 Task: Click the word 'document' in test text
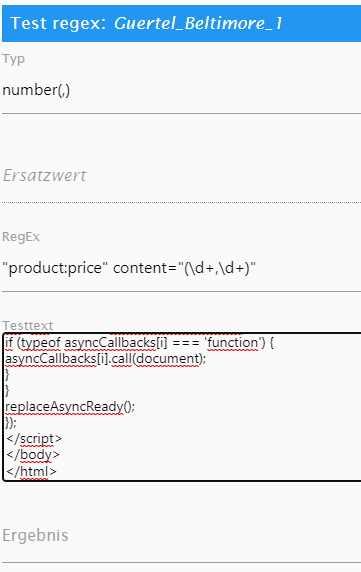[168, 359]
